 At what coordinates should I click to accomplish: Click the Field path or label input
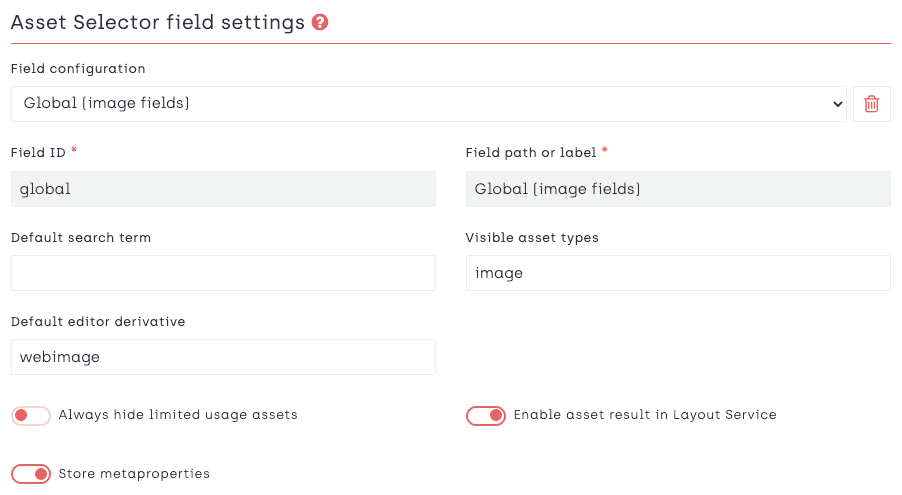pos(677,189)
